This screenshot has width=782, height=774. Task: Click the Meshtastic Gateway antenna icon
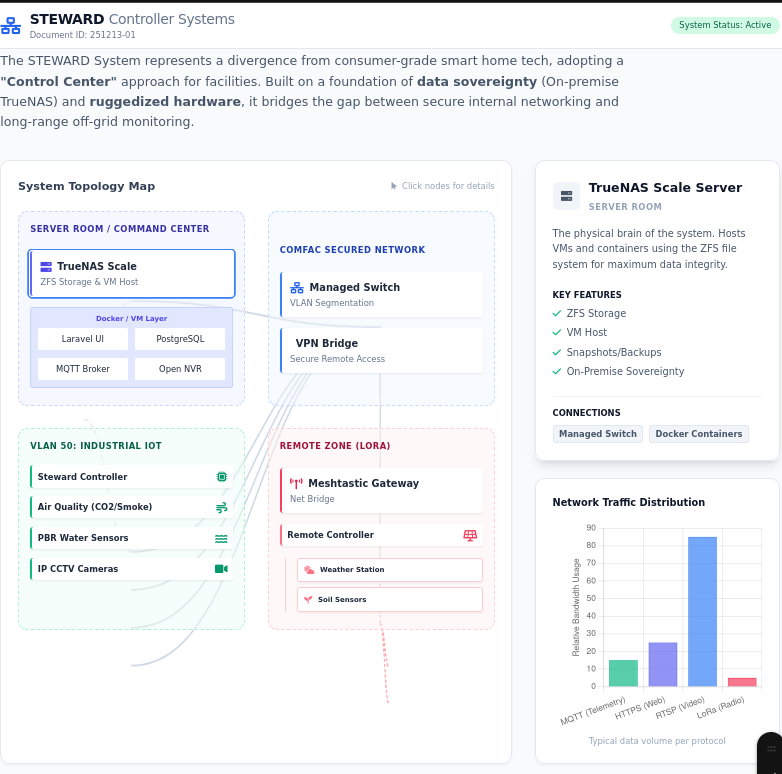296,484
